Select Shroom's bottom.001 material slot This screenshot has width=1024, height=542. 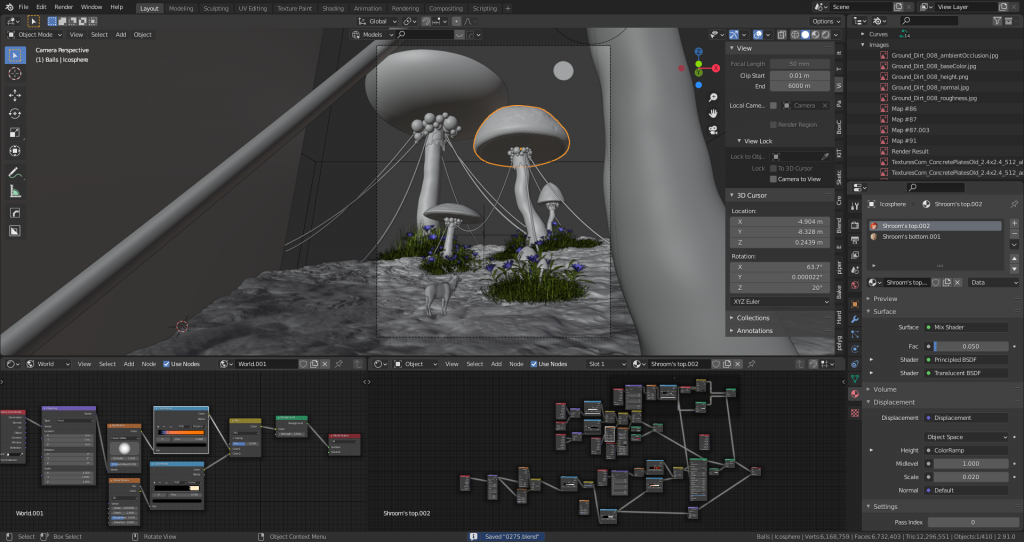click(x=935, y=236)
